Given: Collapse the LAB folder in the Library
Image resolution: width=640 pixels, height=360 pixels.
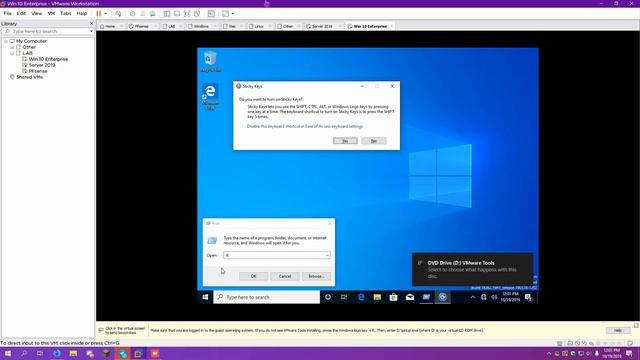Looking at the screenshot, I should click(12, 53).
